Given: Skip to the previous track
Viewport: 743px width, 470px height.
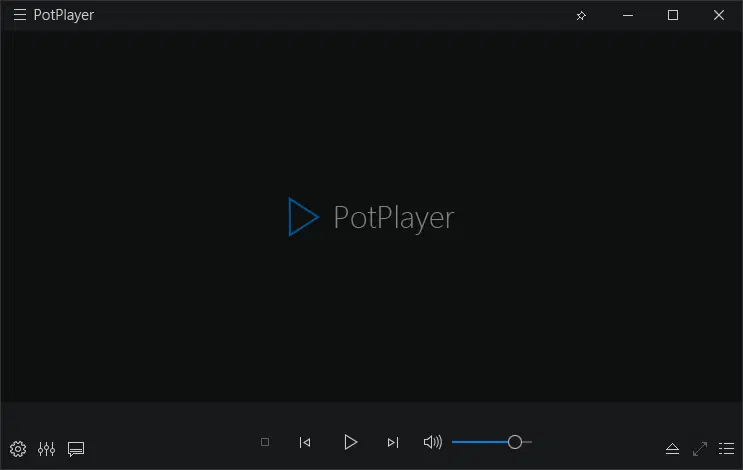Looking at the screenshot, I should (305, 443).
